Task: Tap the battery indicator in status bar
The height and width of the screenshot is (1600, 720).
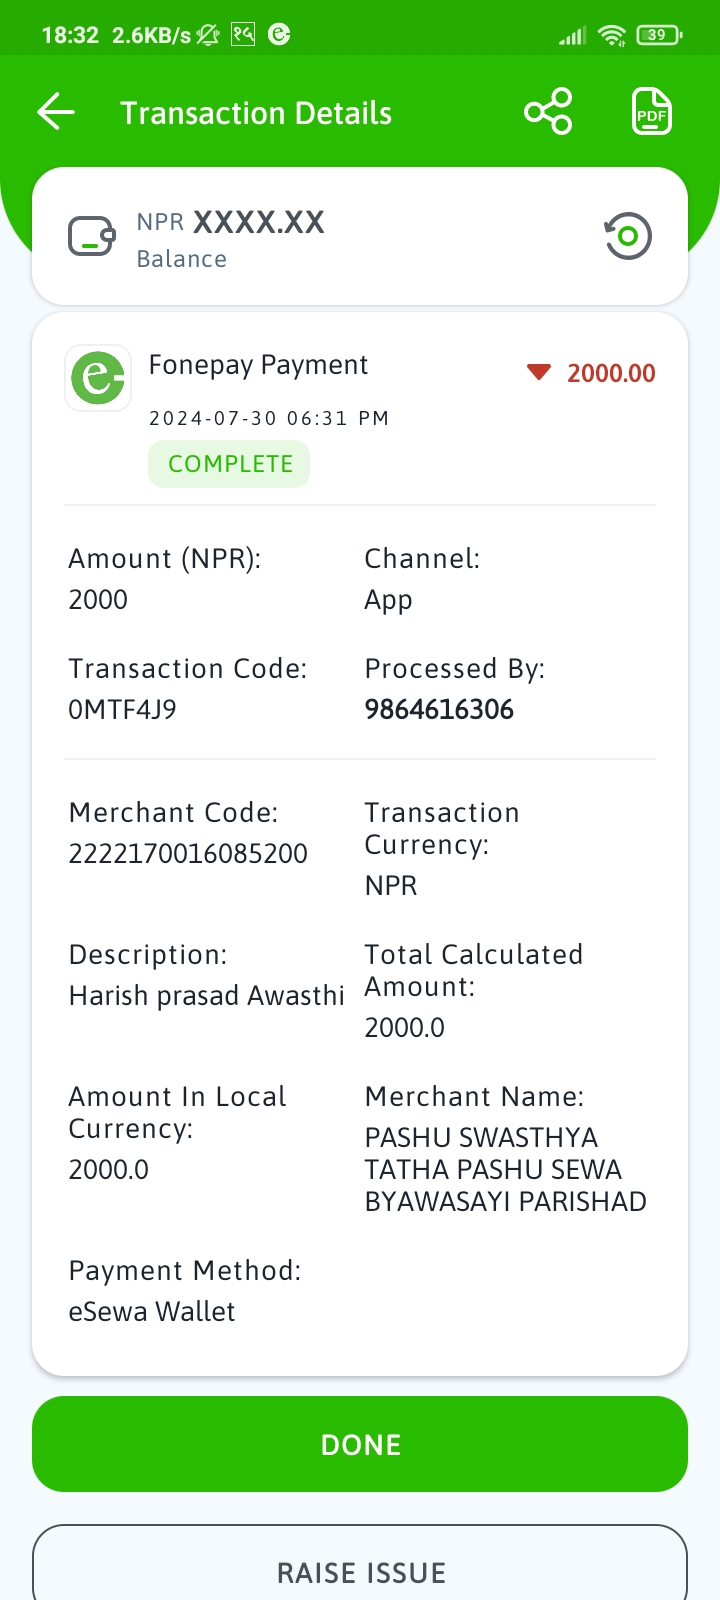Action: [659, 35]
